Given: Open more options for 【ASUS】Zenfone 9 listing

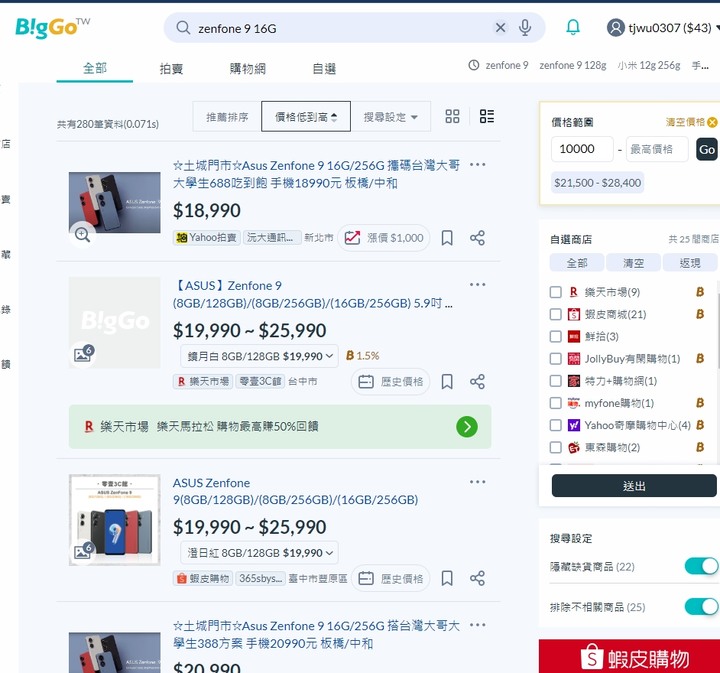Looking at the screenshot, I should (478, 285).
